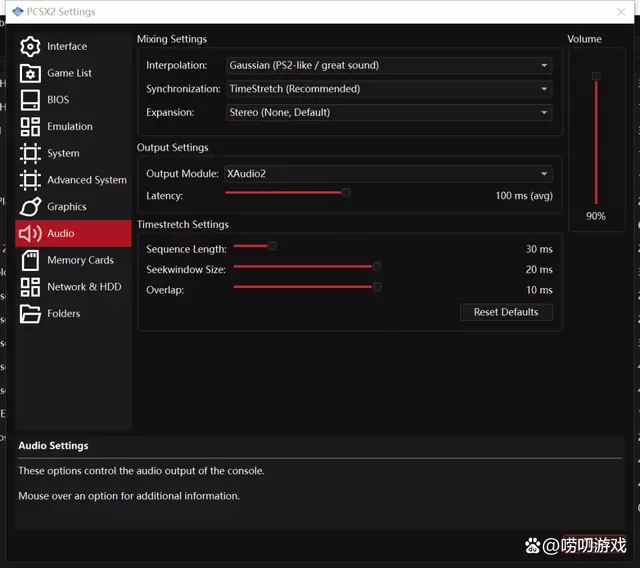Open Memory Cards settings
Viewport: 640px width, 568px height.
point(73,260)
